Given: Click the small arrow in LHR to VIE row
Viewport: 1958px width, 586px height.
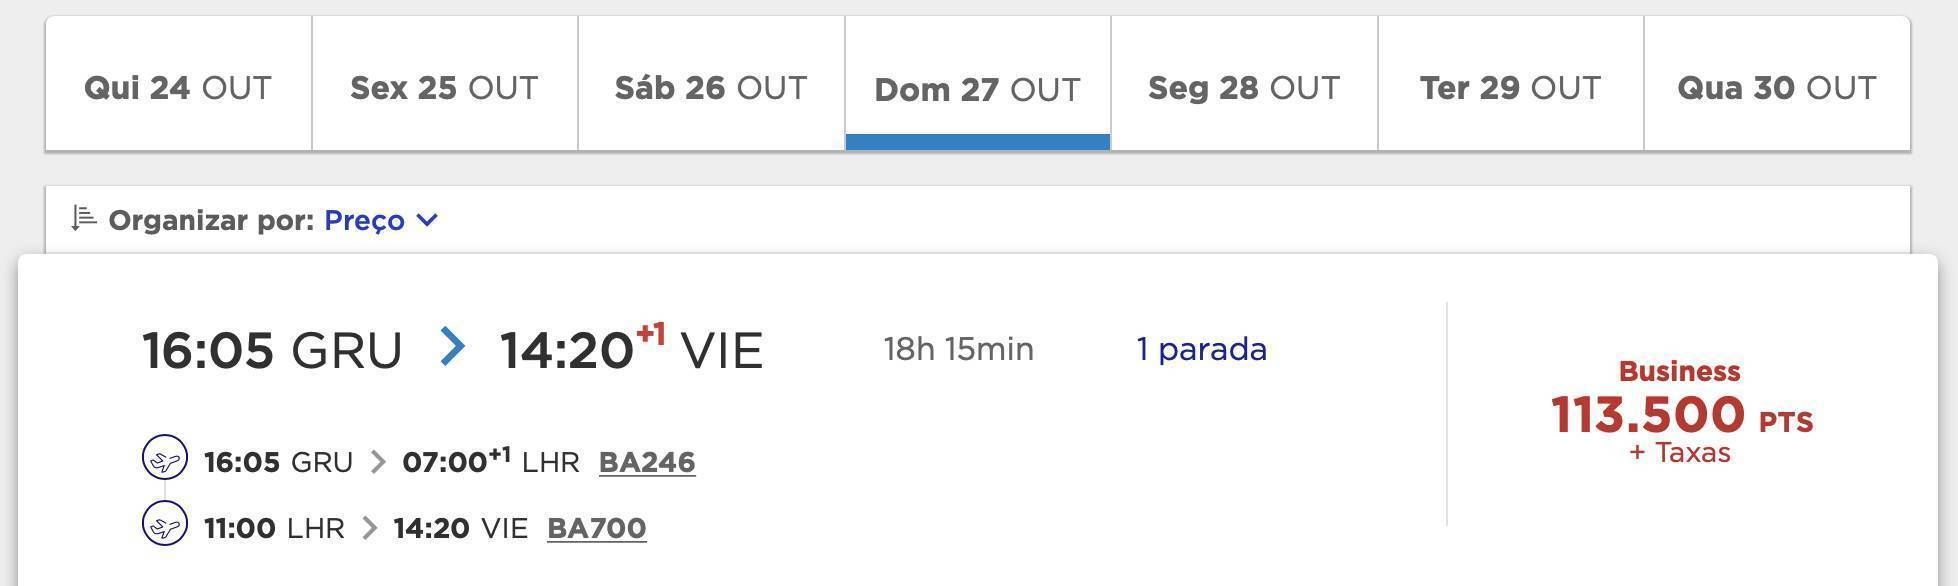Looking at the screenshot, I should [370, 528].
